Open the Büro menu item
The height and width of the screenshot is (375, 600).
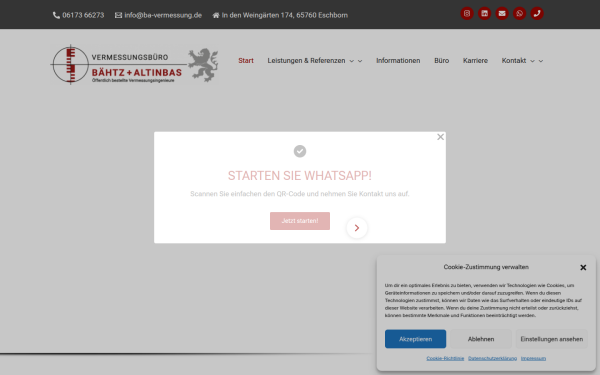tap(442, 60)
